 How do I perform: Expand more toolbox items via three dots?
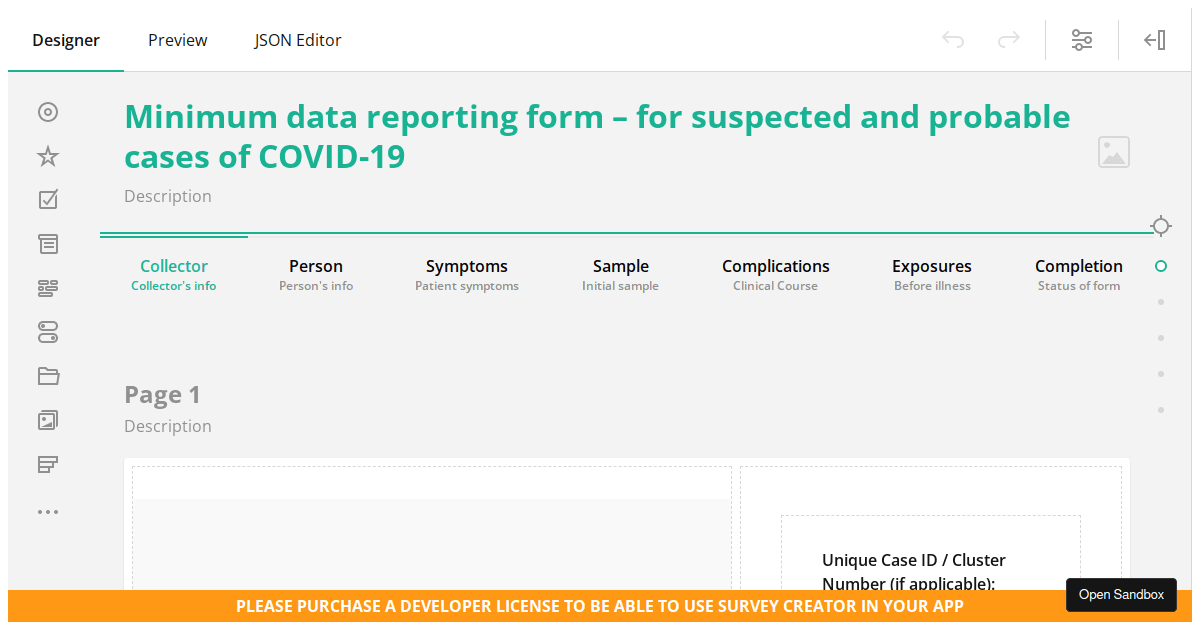coord(48,512)
